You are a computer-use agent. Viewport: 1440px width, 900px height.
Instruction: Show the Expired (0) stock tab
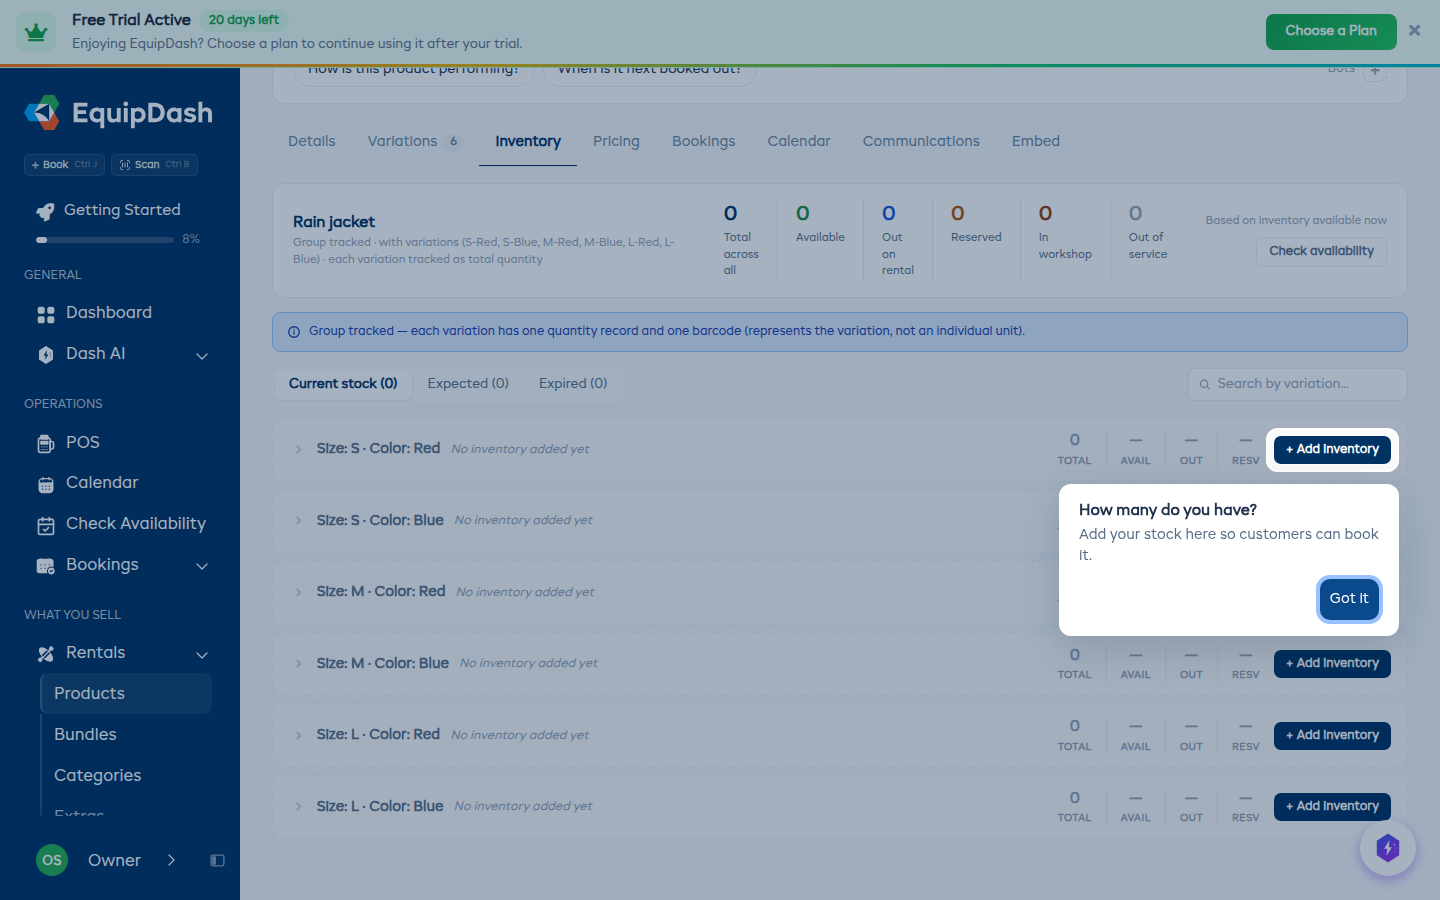click(x=573, y=384)
